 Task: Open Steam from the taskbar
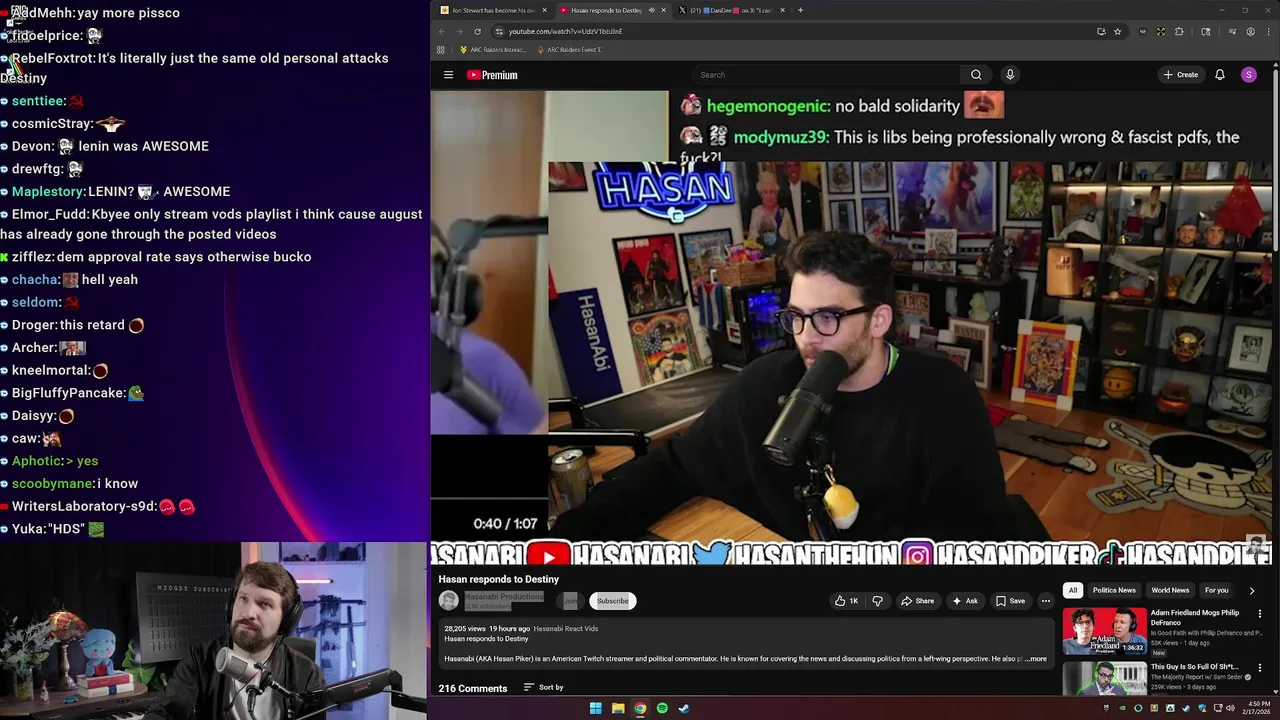point(684,708)
